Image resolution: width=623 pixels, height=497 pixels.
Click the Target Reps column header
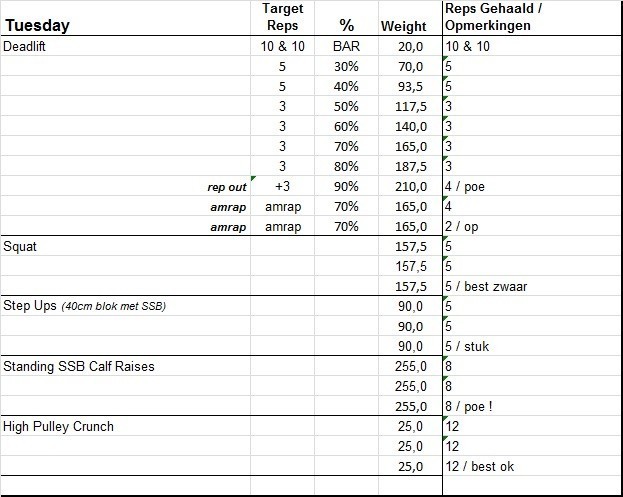282,17
